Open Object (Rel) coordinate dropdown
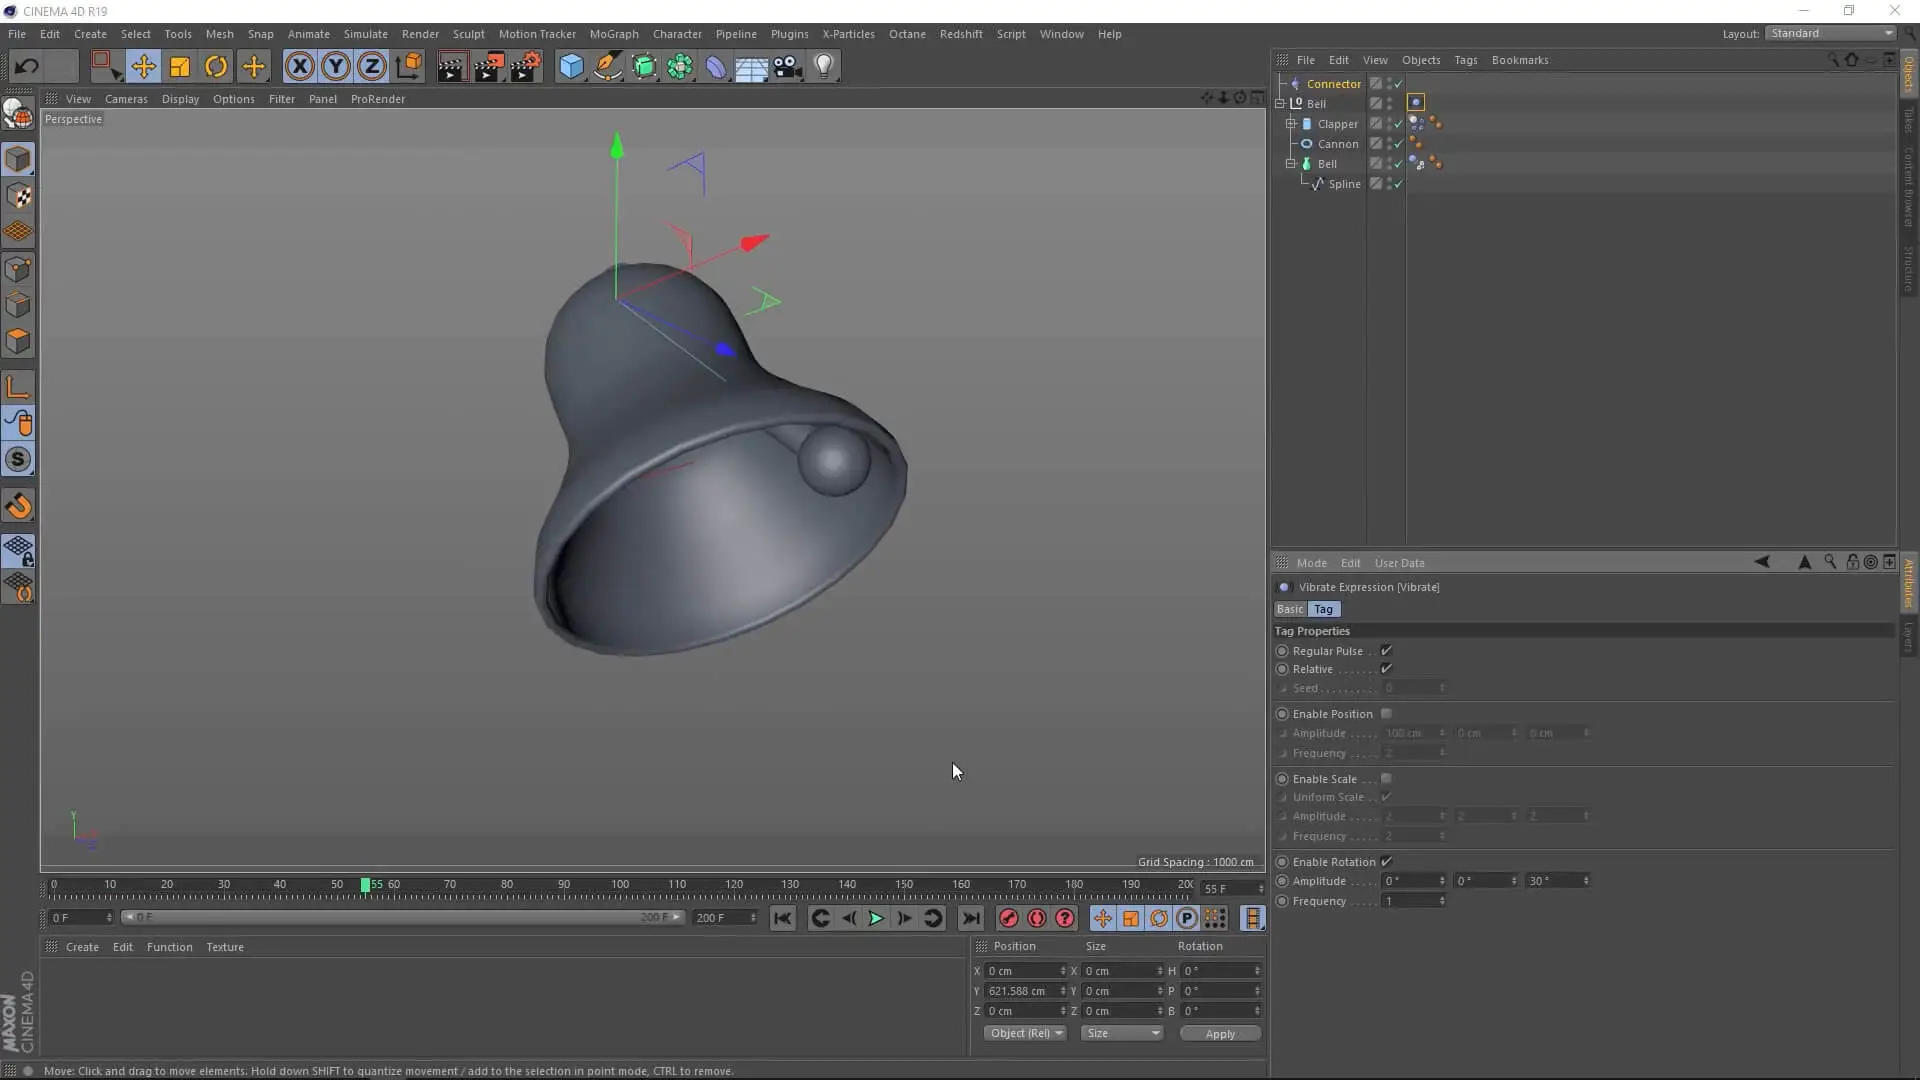This screenshot has width=1920, height=1080. [1026, 1033]
